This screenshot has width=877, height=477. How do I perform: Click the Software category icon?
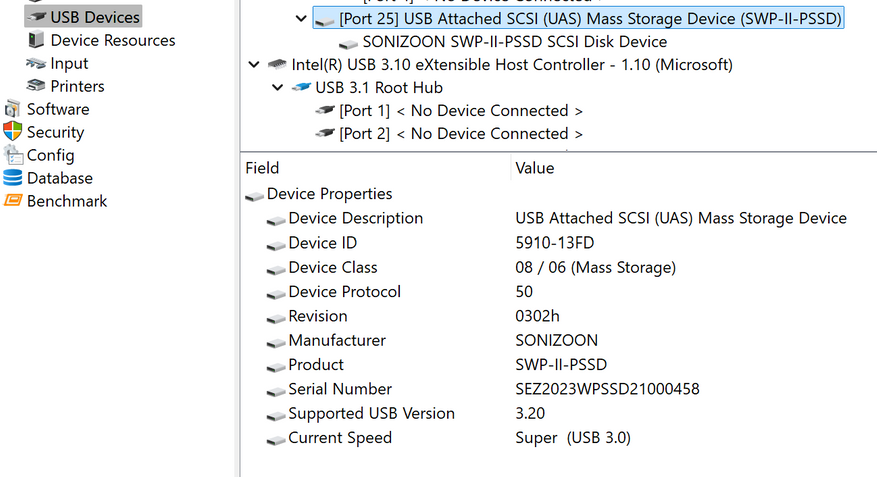coord(13,109)
